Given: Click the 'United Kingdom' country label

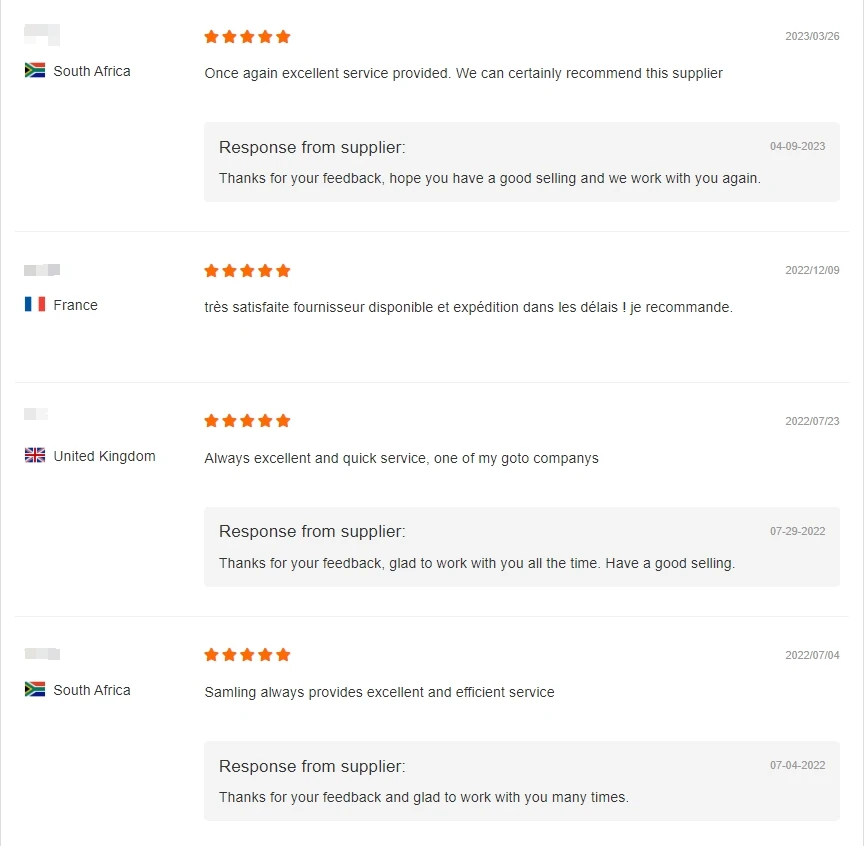Looking at the screenshot, I should [x=104, y=456].
